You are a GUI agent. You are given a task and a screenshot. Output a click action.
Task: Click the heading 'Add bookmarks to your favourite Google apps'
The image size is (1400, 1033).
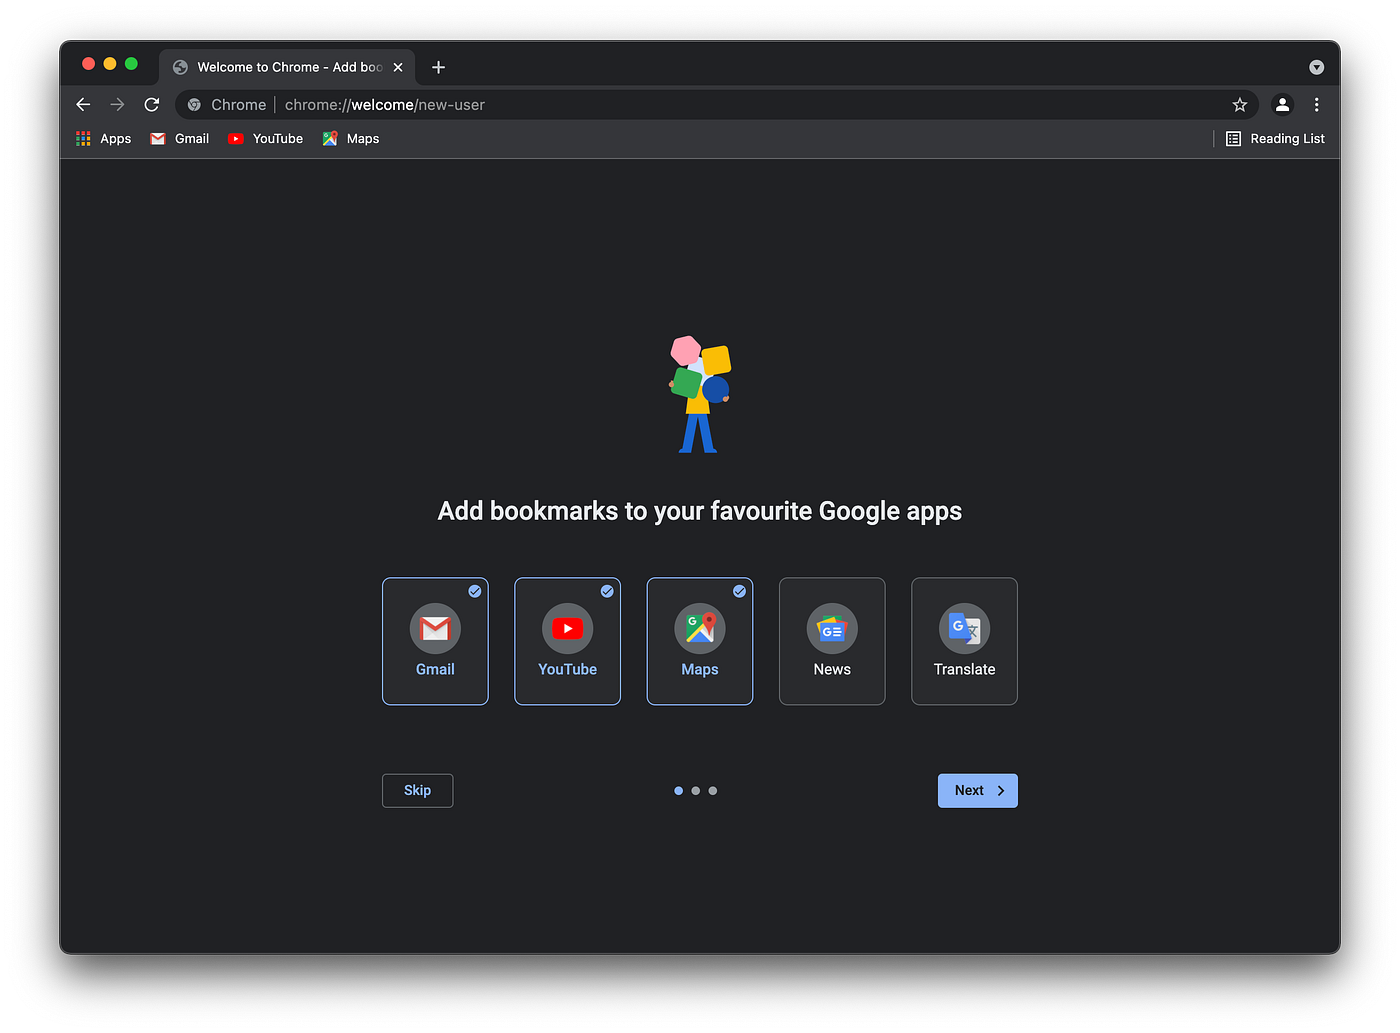pos(700,511)
